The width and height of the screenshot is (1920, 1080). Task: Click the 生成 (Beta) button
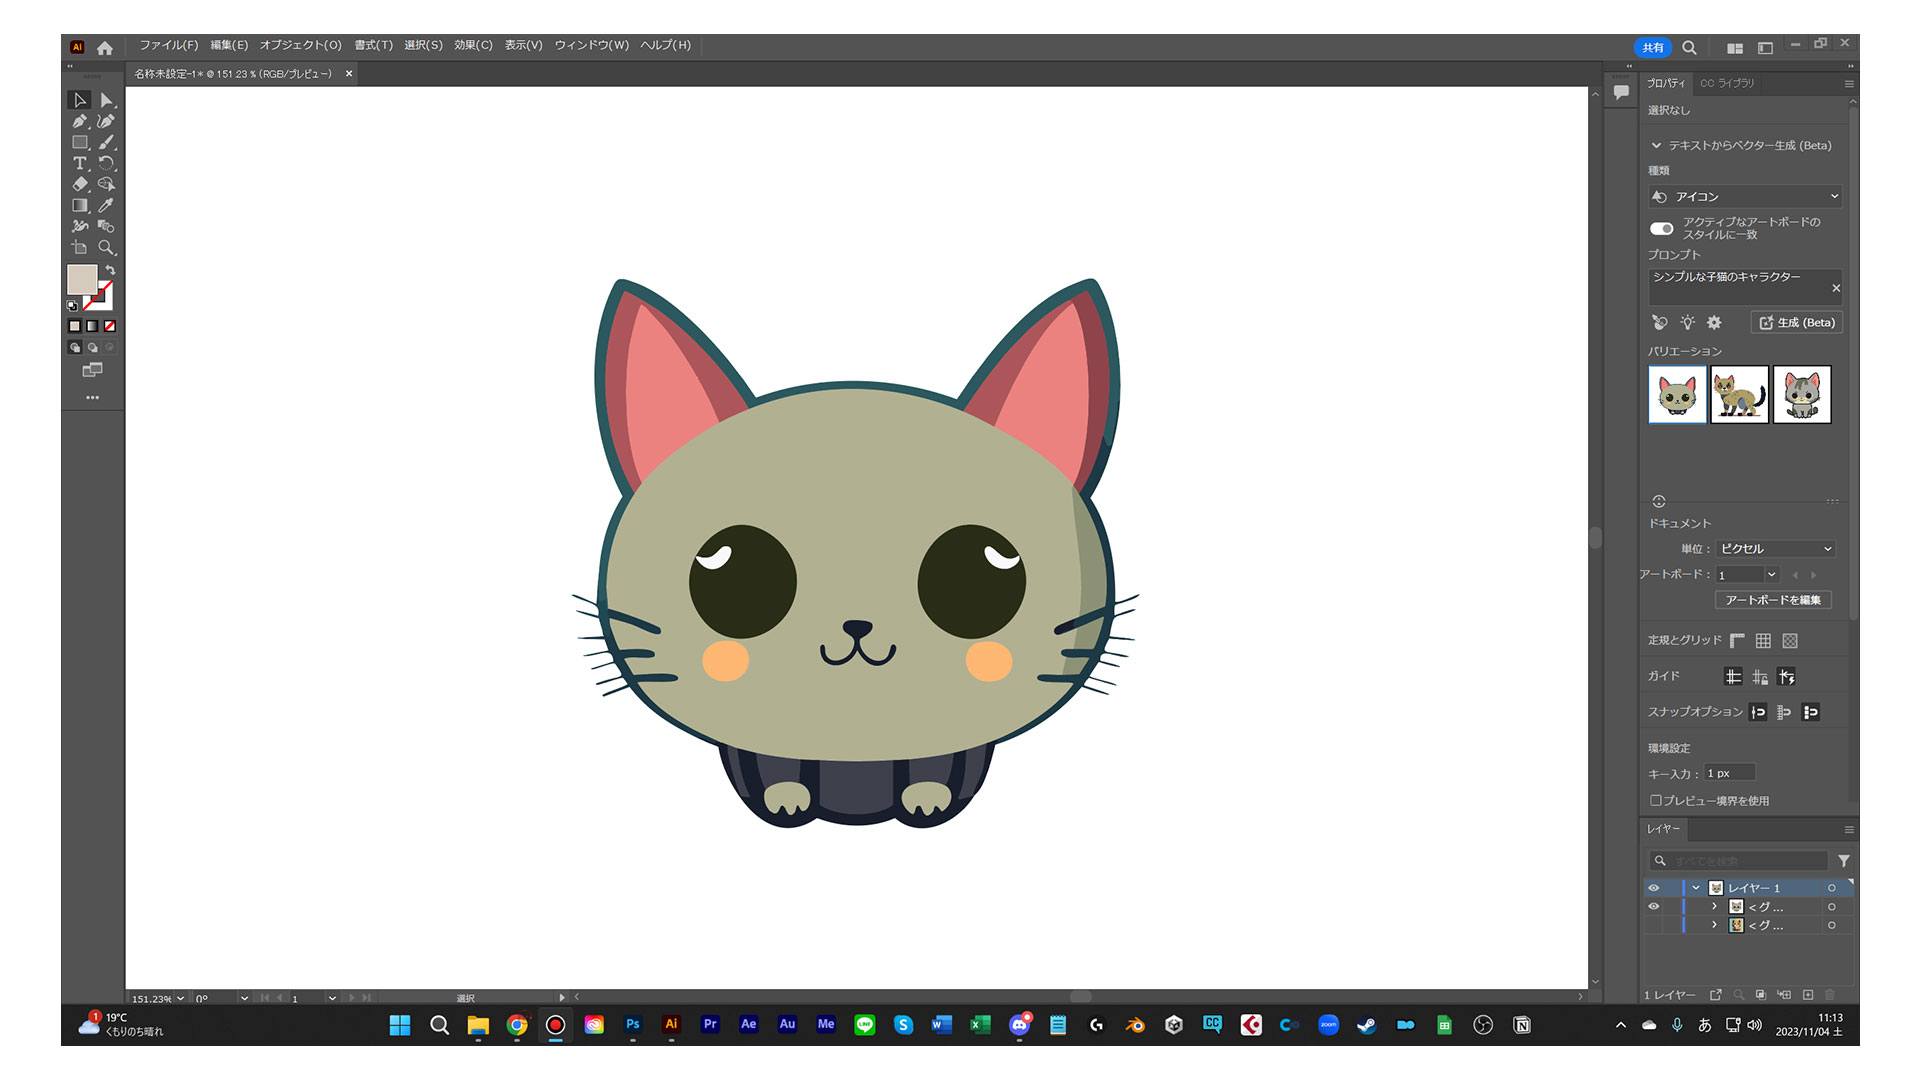(x=1796, y=322)
